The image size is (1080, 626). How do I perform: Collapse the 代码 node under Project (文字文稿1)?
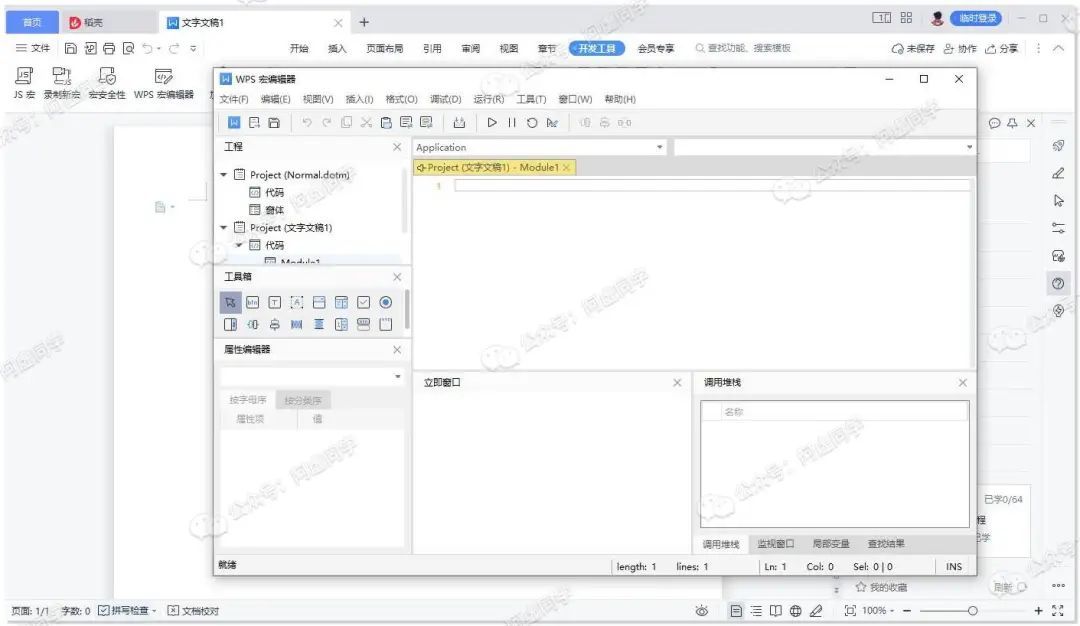(x=239, y=245)
